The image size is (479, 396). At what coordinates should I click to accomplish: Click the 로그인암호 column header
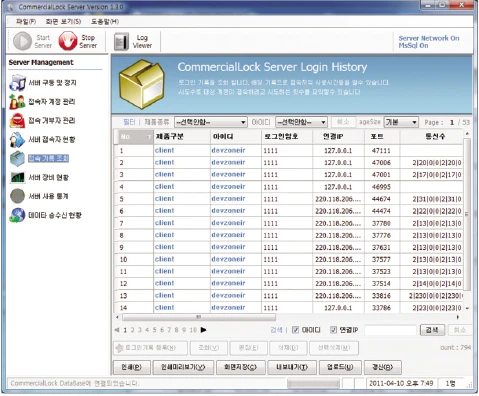point(287,137)
